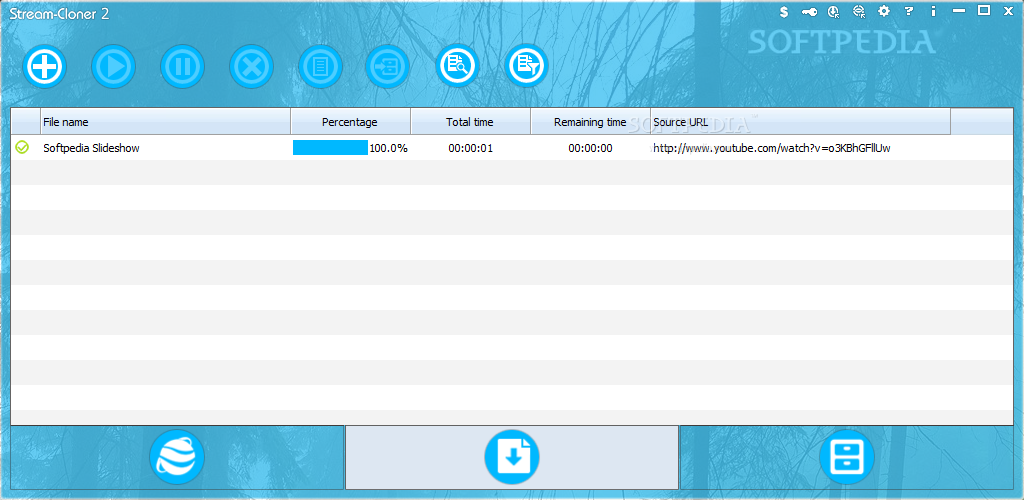Open help with the question mark icon
This screenshot has height=500, width=1024.
(x=908, y=11)
